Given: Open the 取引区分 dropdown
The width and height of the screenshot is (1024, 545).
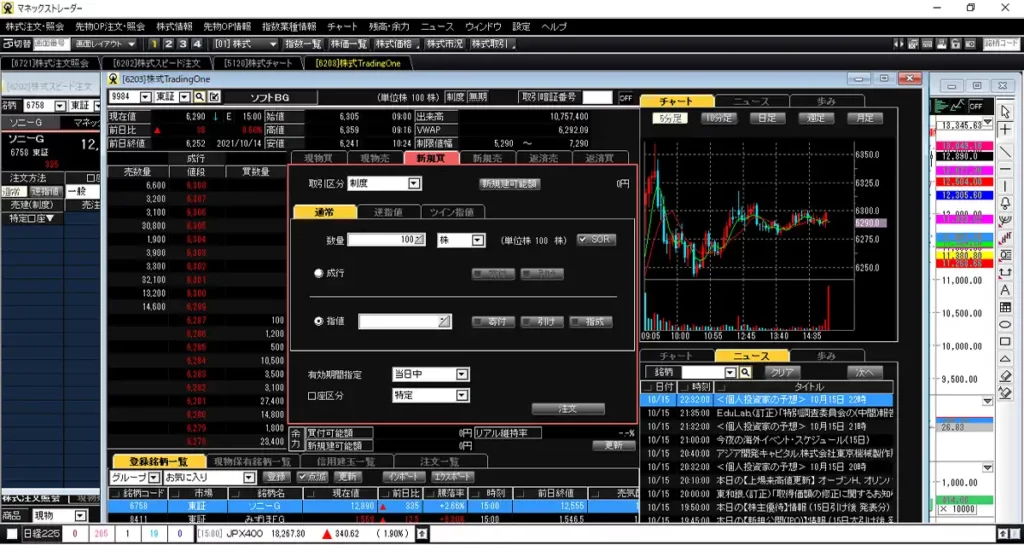Looking at the screenshot, I should click(415, 184).
